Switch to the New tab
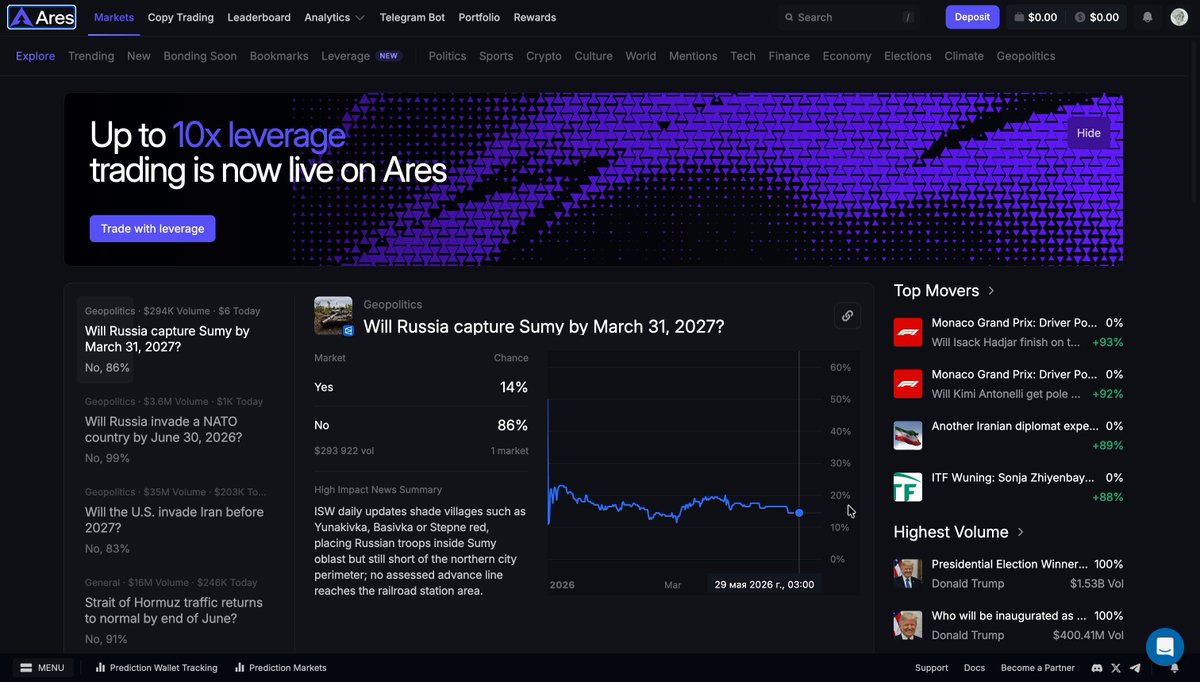The width and height of the screenshot is (1200, 682). (x=139, y=56)
